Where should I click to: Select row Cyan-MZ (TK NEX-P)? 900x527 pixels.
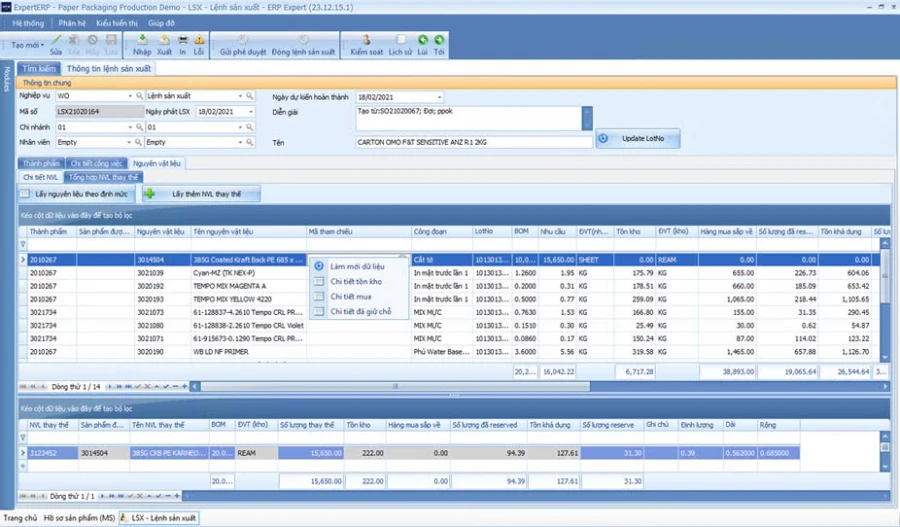click(x=453, y=273)
